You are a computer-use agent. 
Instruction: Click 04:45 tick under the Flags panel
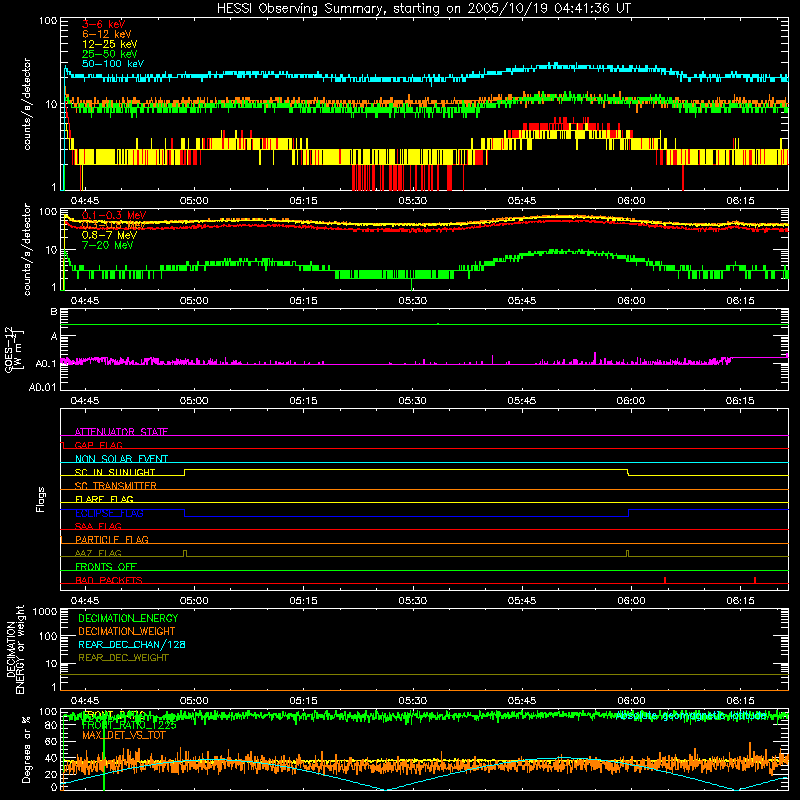[85, 601]
